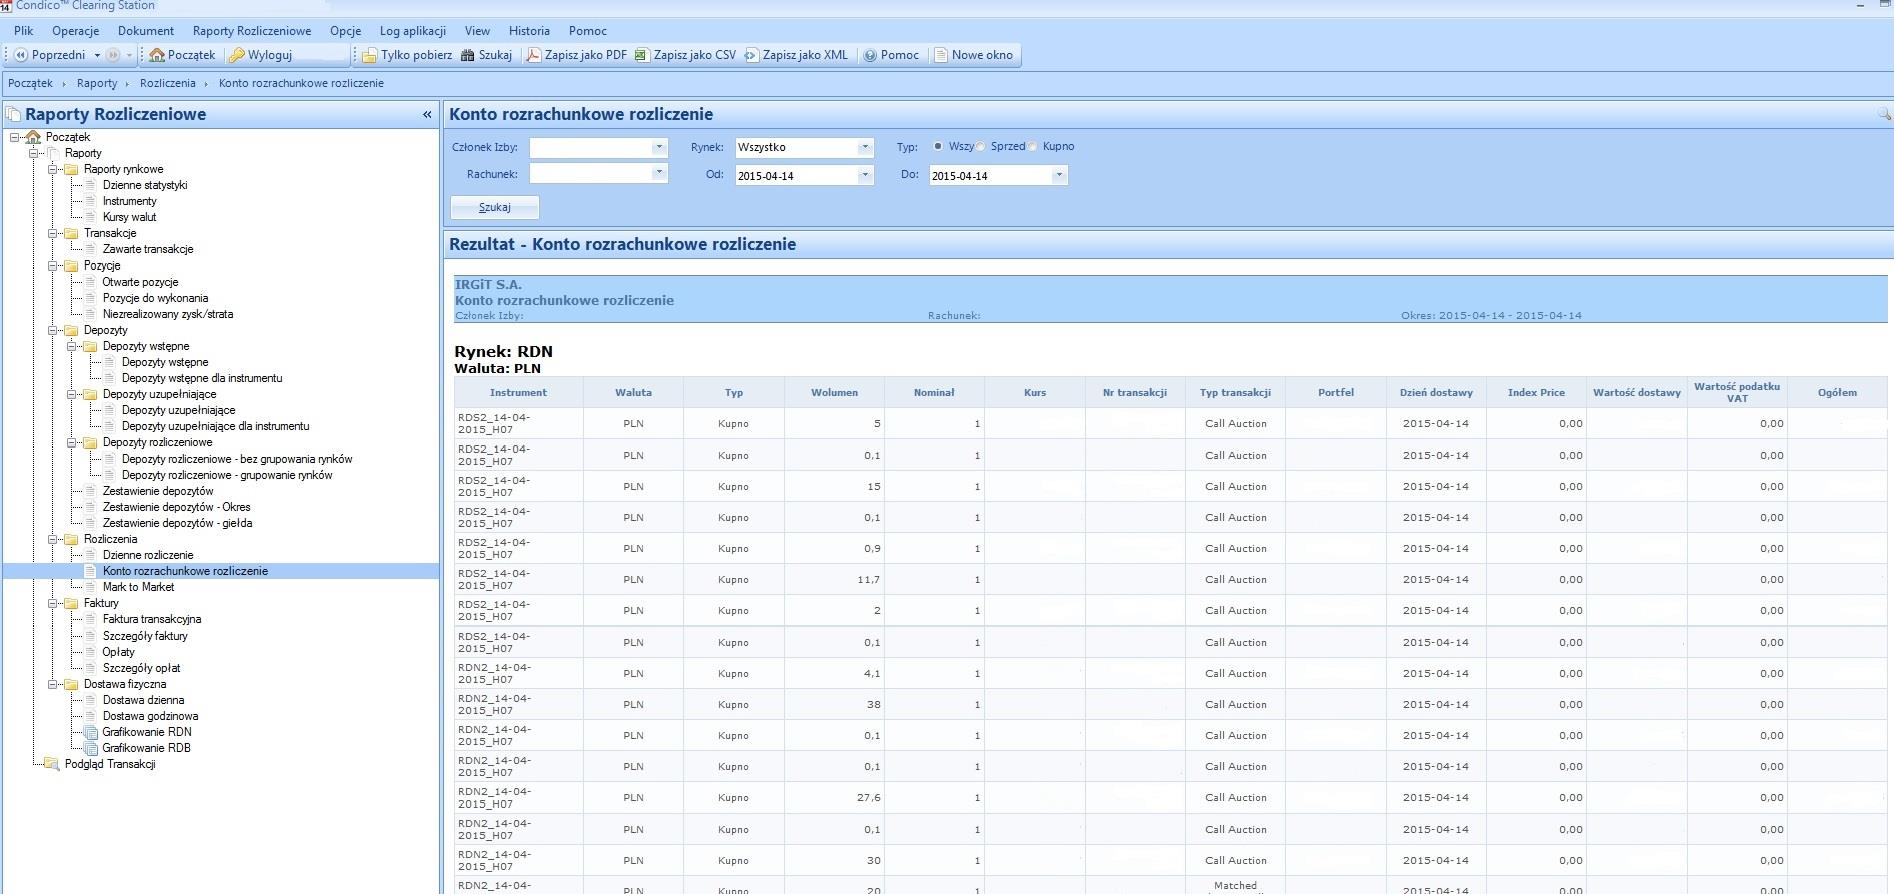Open the Plik menu
The height and width of the screenshot is (894, 1894).
(x=24, y=31)
